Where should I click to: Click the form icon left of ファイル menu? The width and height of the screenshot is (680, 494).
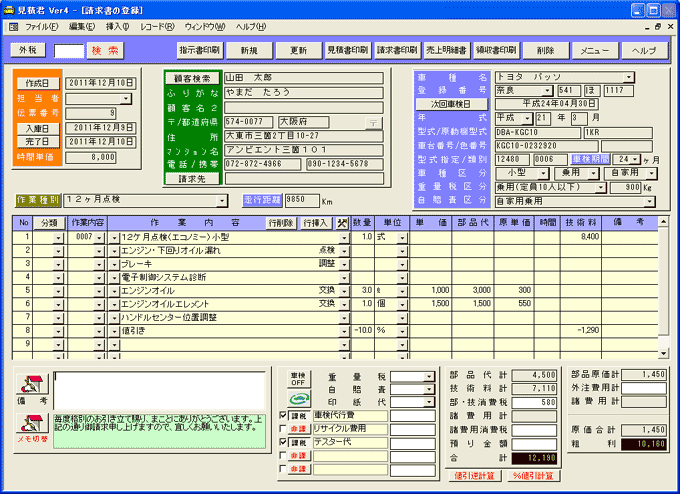click(x=13, y=27)
